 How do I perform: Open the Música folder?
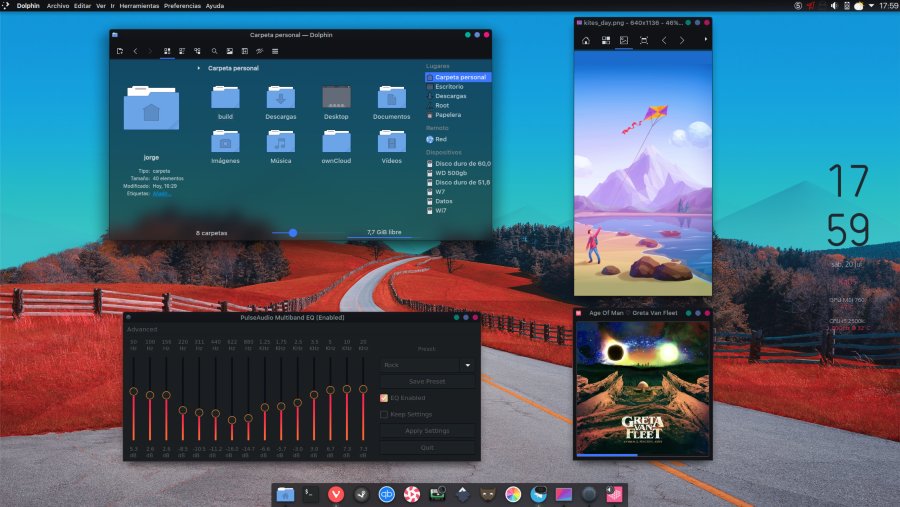(281, 146)
